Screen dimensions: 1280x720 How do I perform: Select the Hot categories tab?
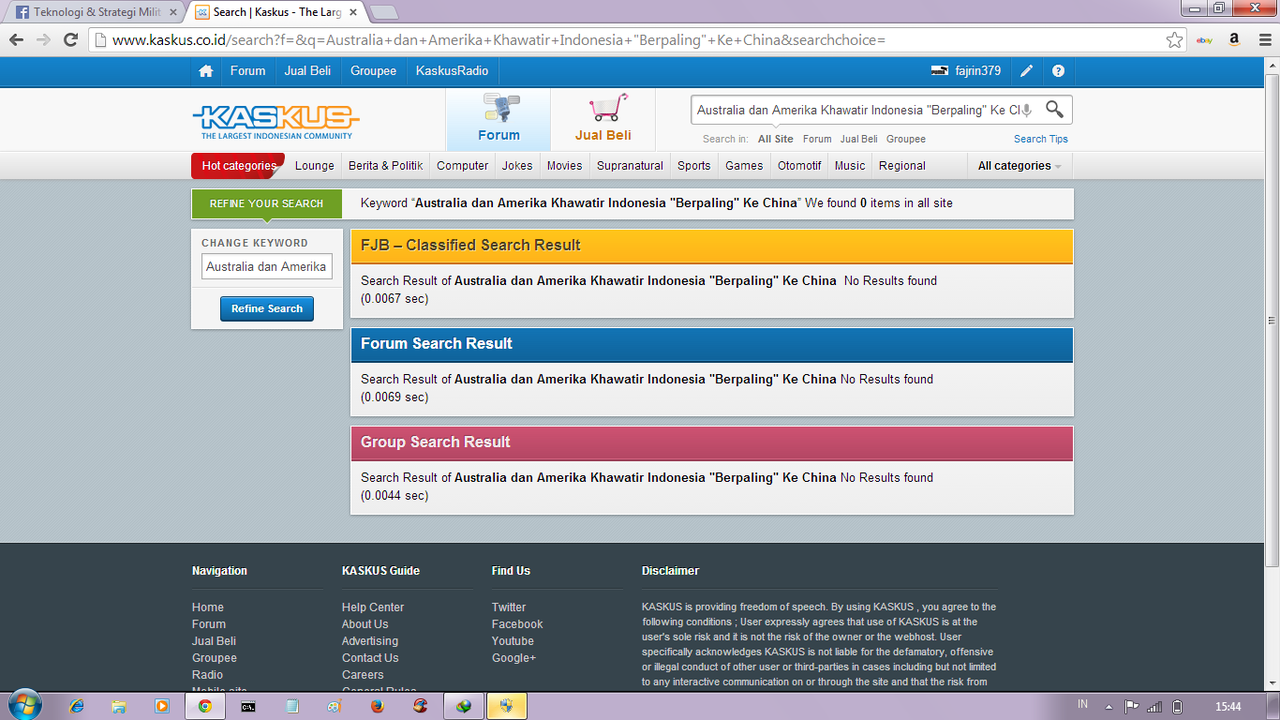coord(238,166)
